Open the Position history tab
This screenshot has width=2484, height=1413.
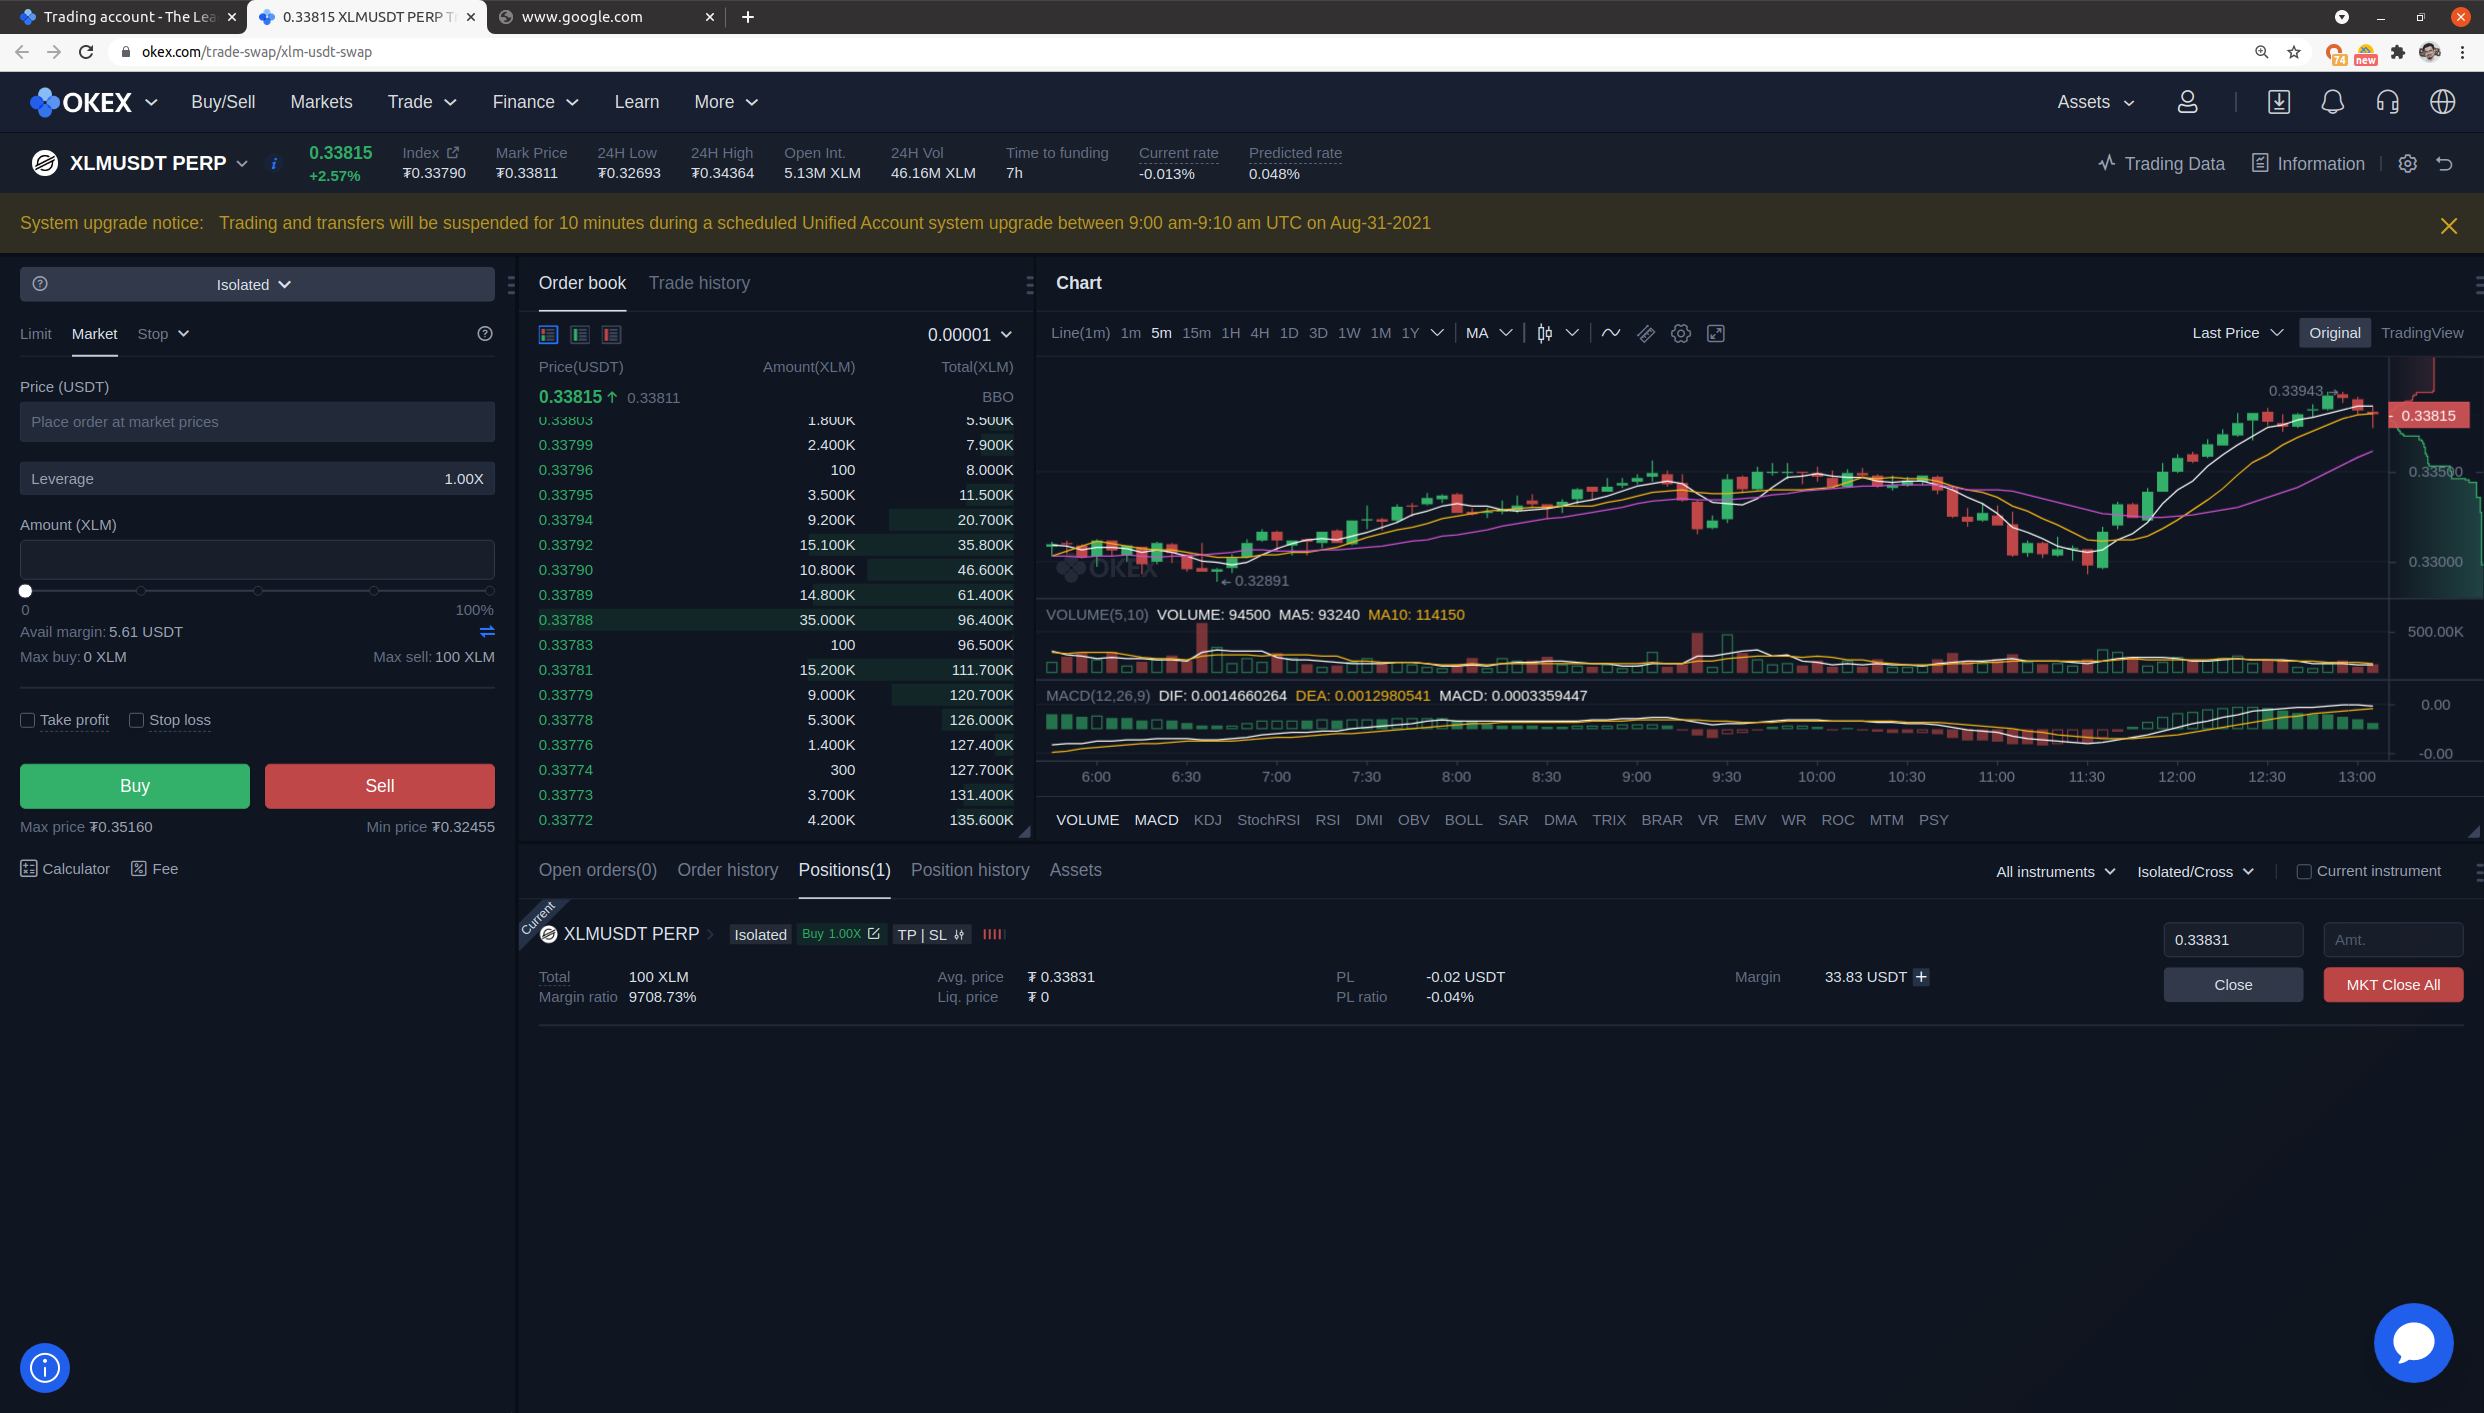(969, 870)
